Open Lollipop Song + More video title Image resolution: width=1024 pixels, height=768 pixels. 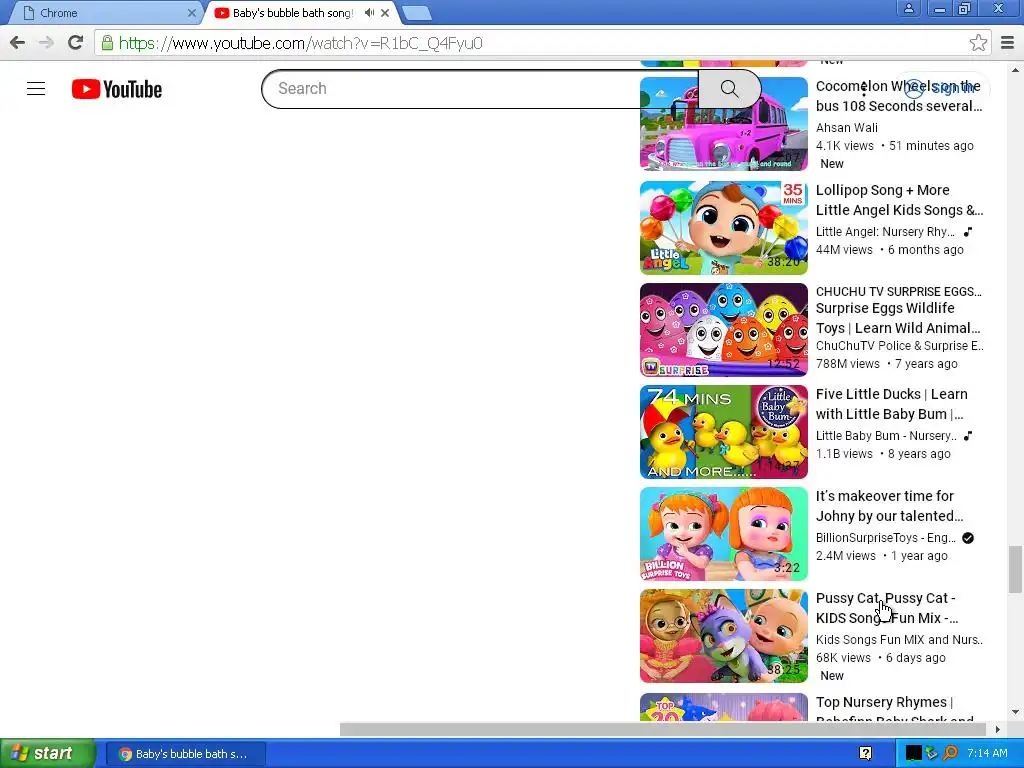pos(899,200)
